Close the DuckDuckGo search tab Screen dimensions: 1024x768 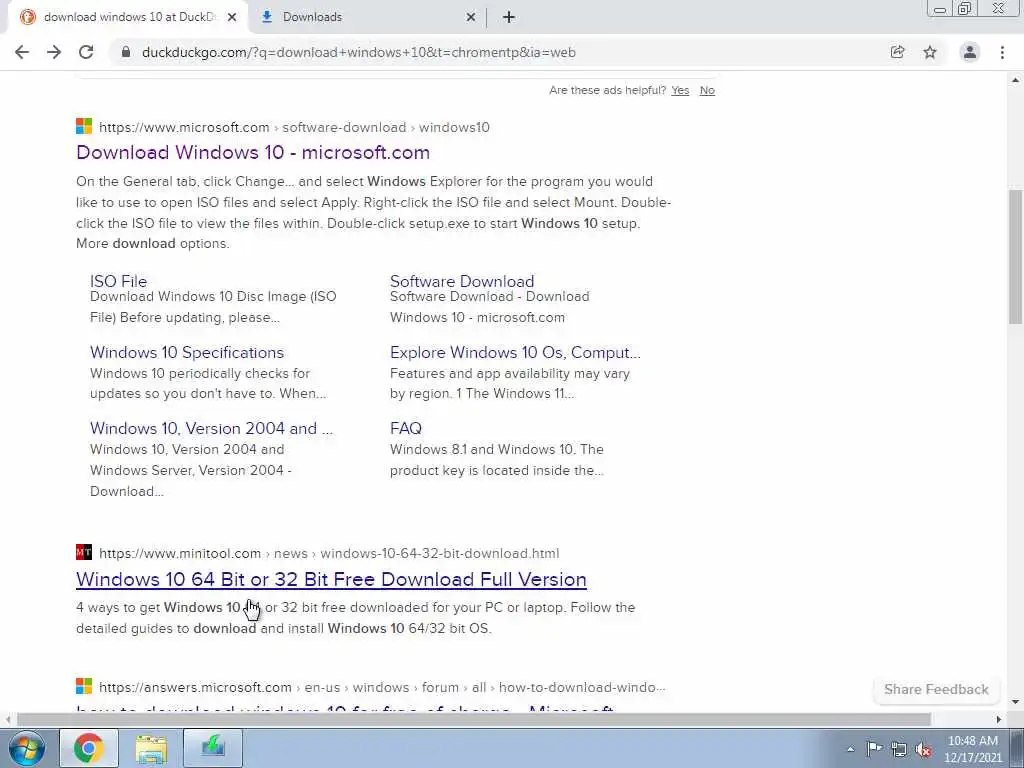[232, 17]
